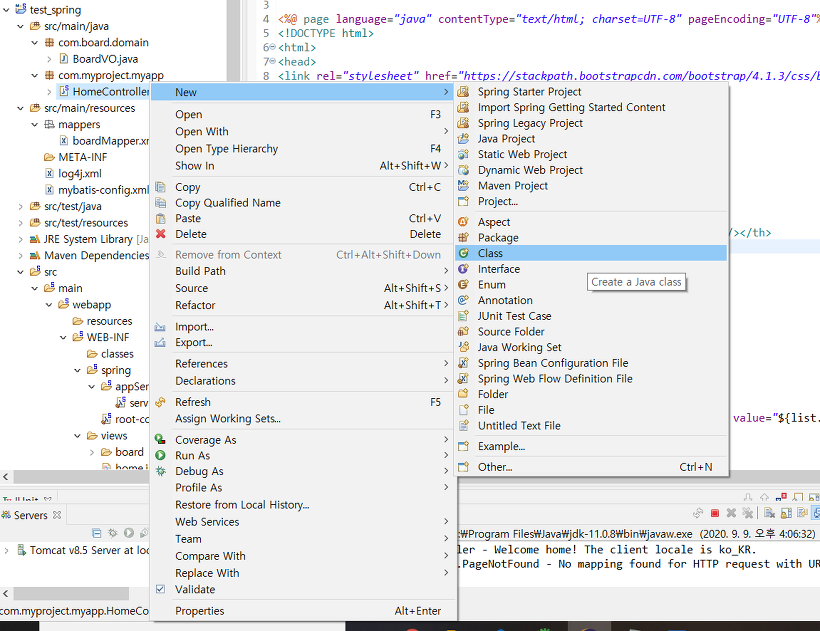Image resolution: width=820 pixels, height=631 pixels.
Task: Click the Spring Starter Project icon
Action: point(463,92)
